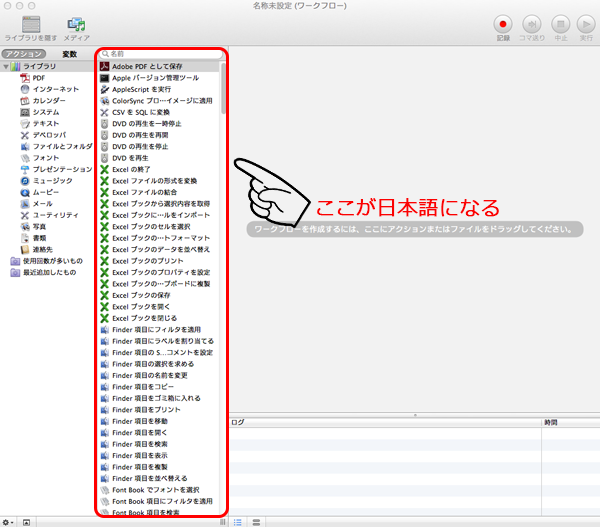Select the 書類 category icon
The image size is (600, 527).
[25, 238]
